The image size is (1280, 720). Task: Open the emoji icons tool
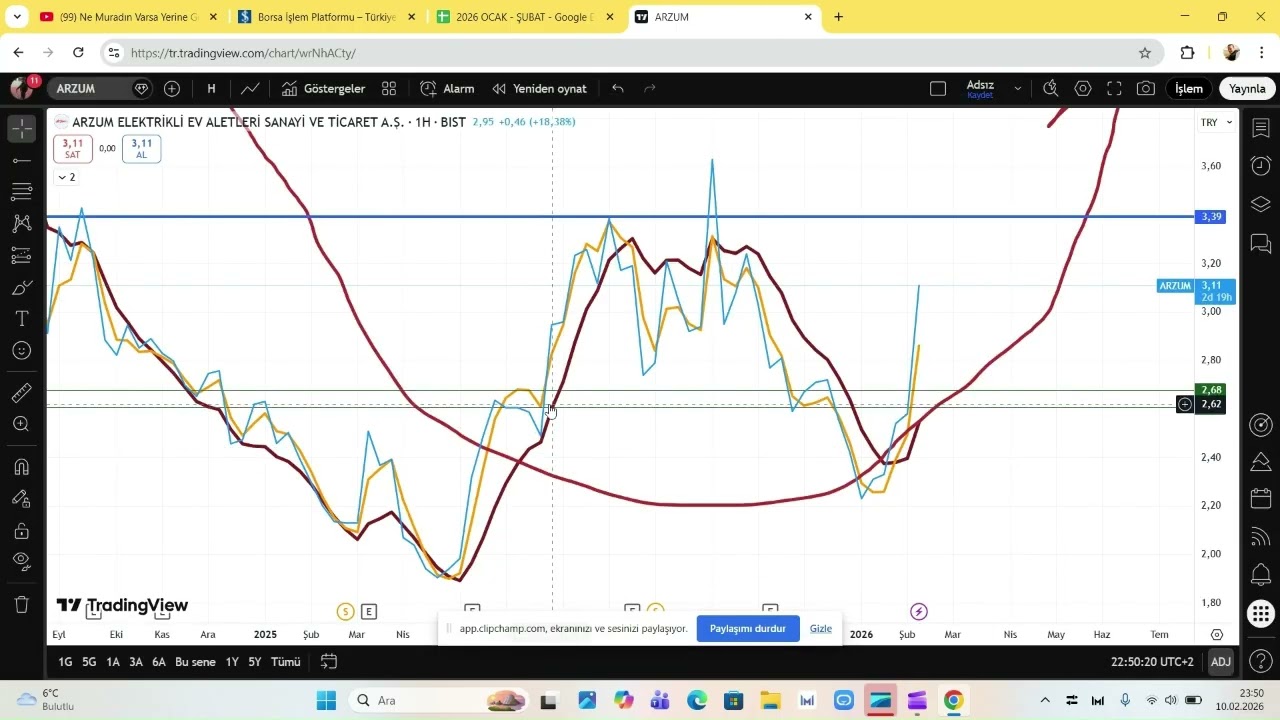[x=21, y=351]
